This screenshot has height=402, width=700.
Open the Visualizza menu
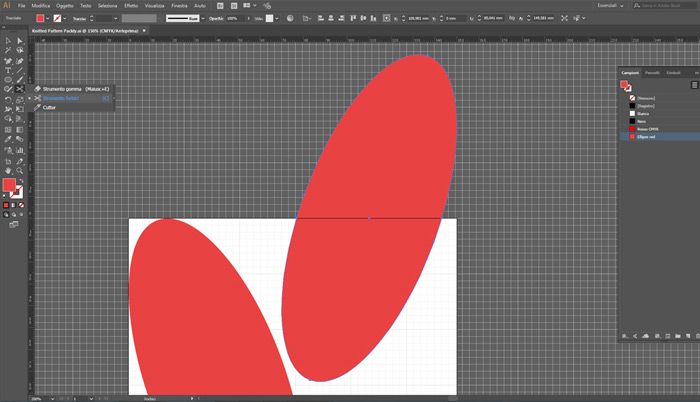point(154,6)
